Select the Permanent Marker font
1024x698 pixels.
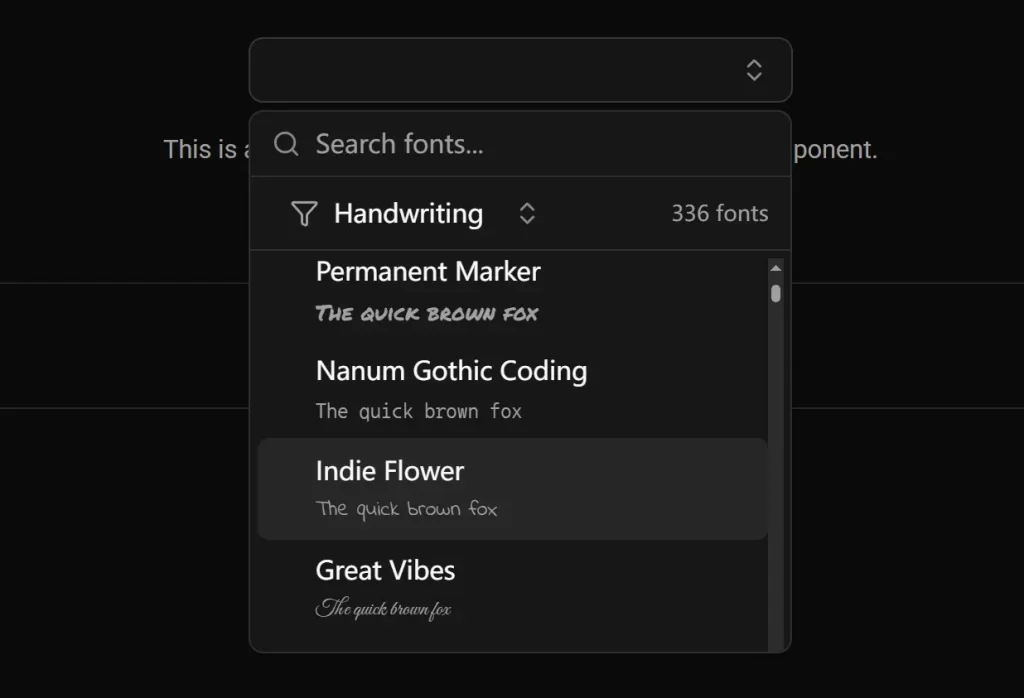(428, 271)
